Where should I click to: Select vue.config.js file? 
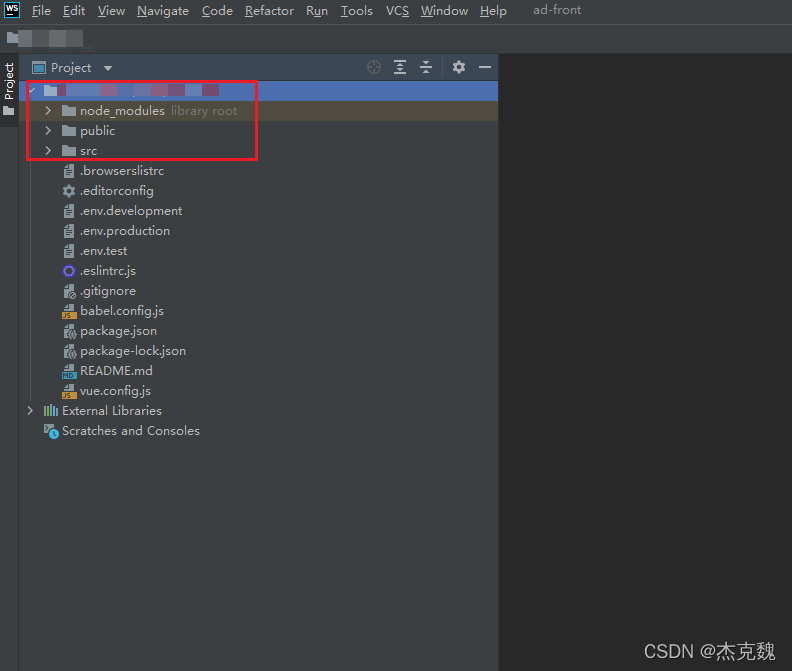pos(115,391)
